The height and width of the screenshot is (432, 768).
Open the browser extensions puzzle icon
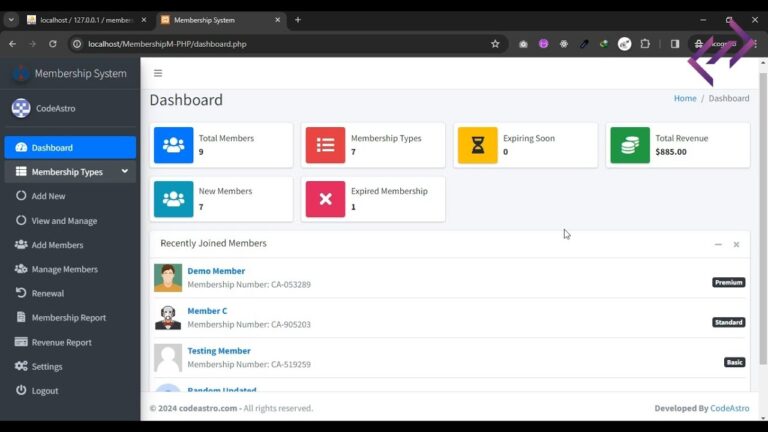pyautogui.click(x=645, y=44)
